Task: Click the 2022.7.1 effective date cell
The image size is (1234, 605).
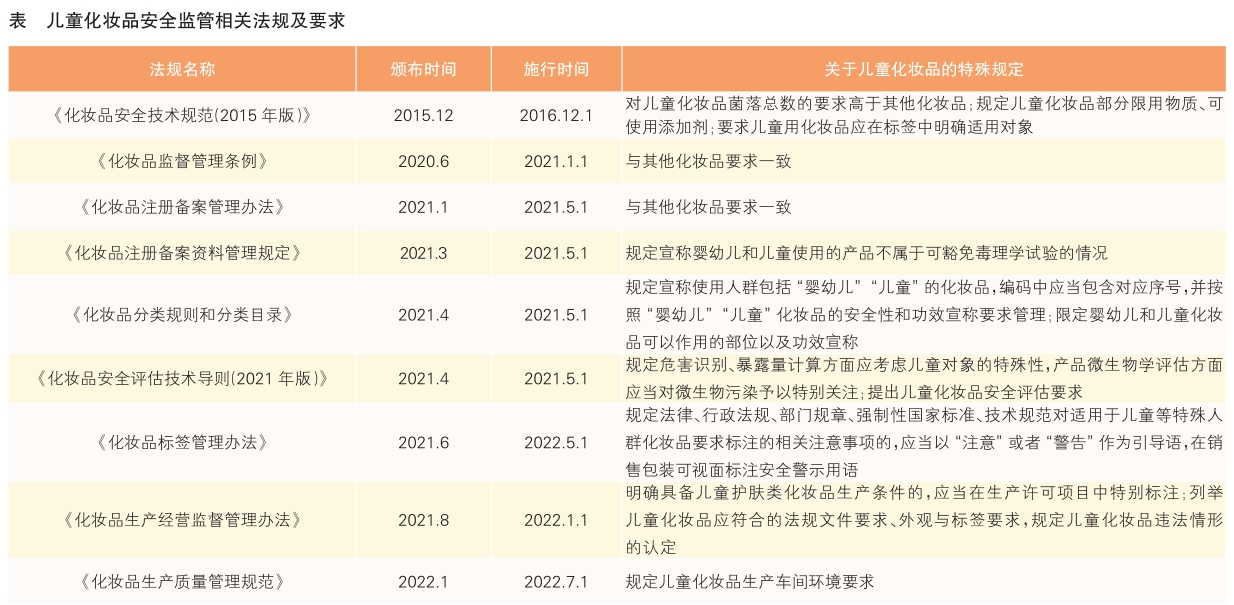Action: pos(556,581)
